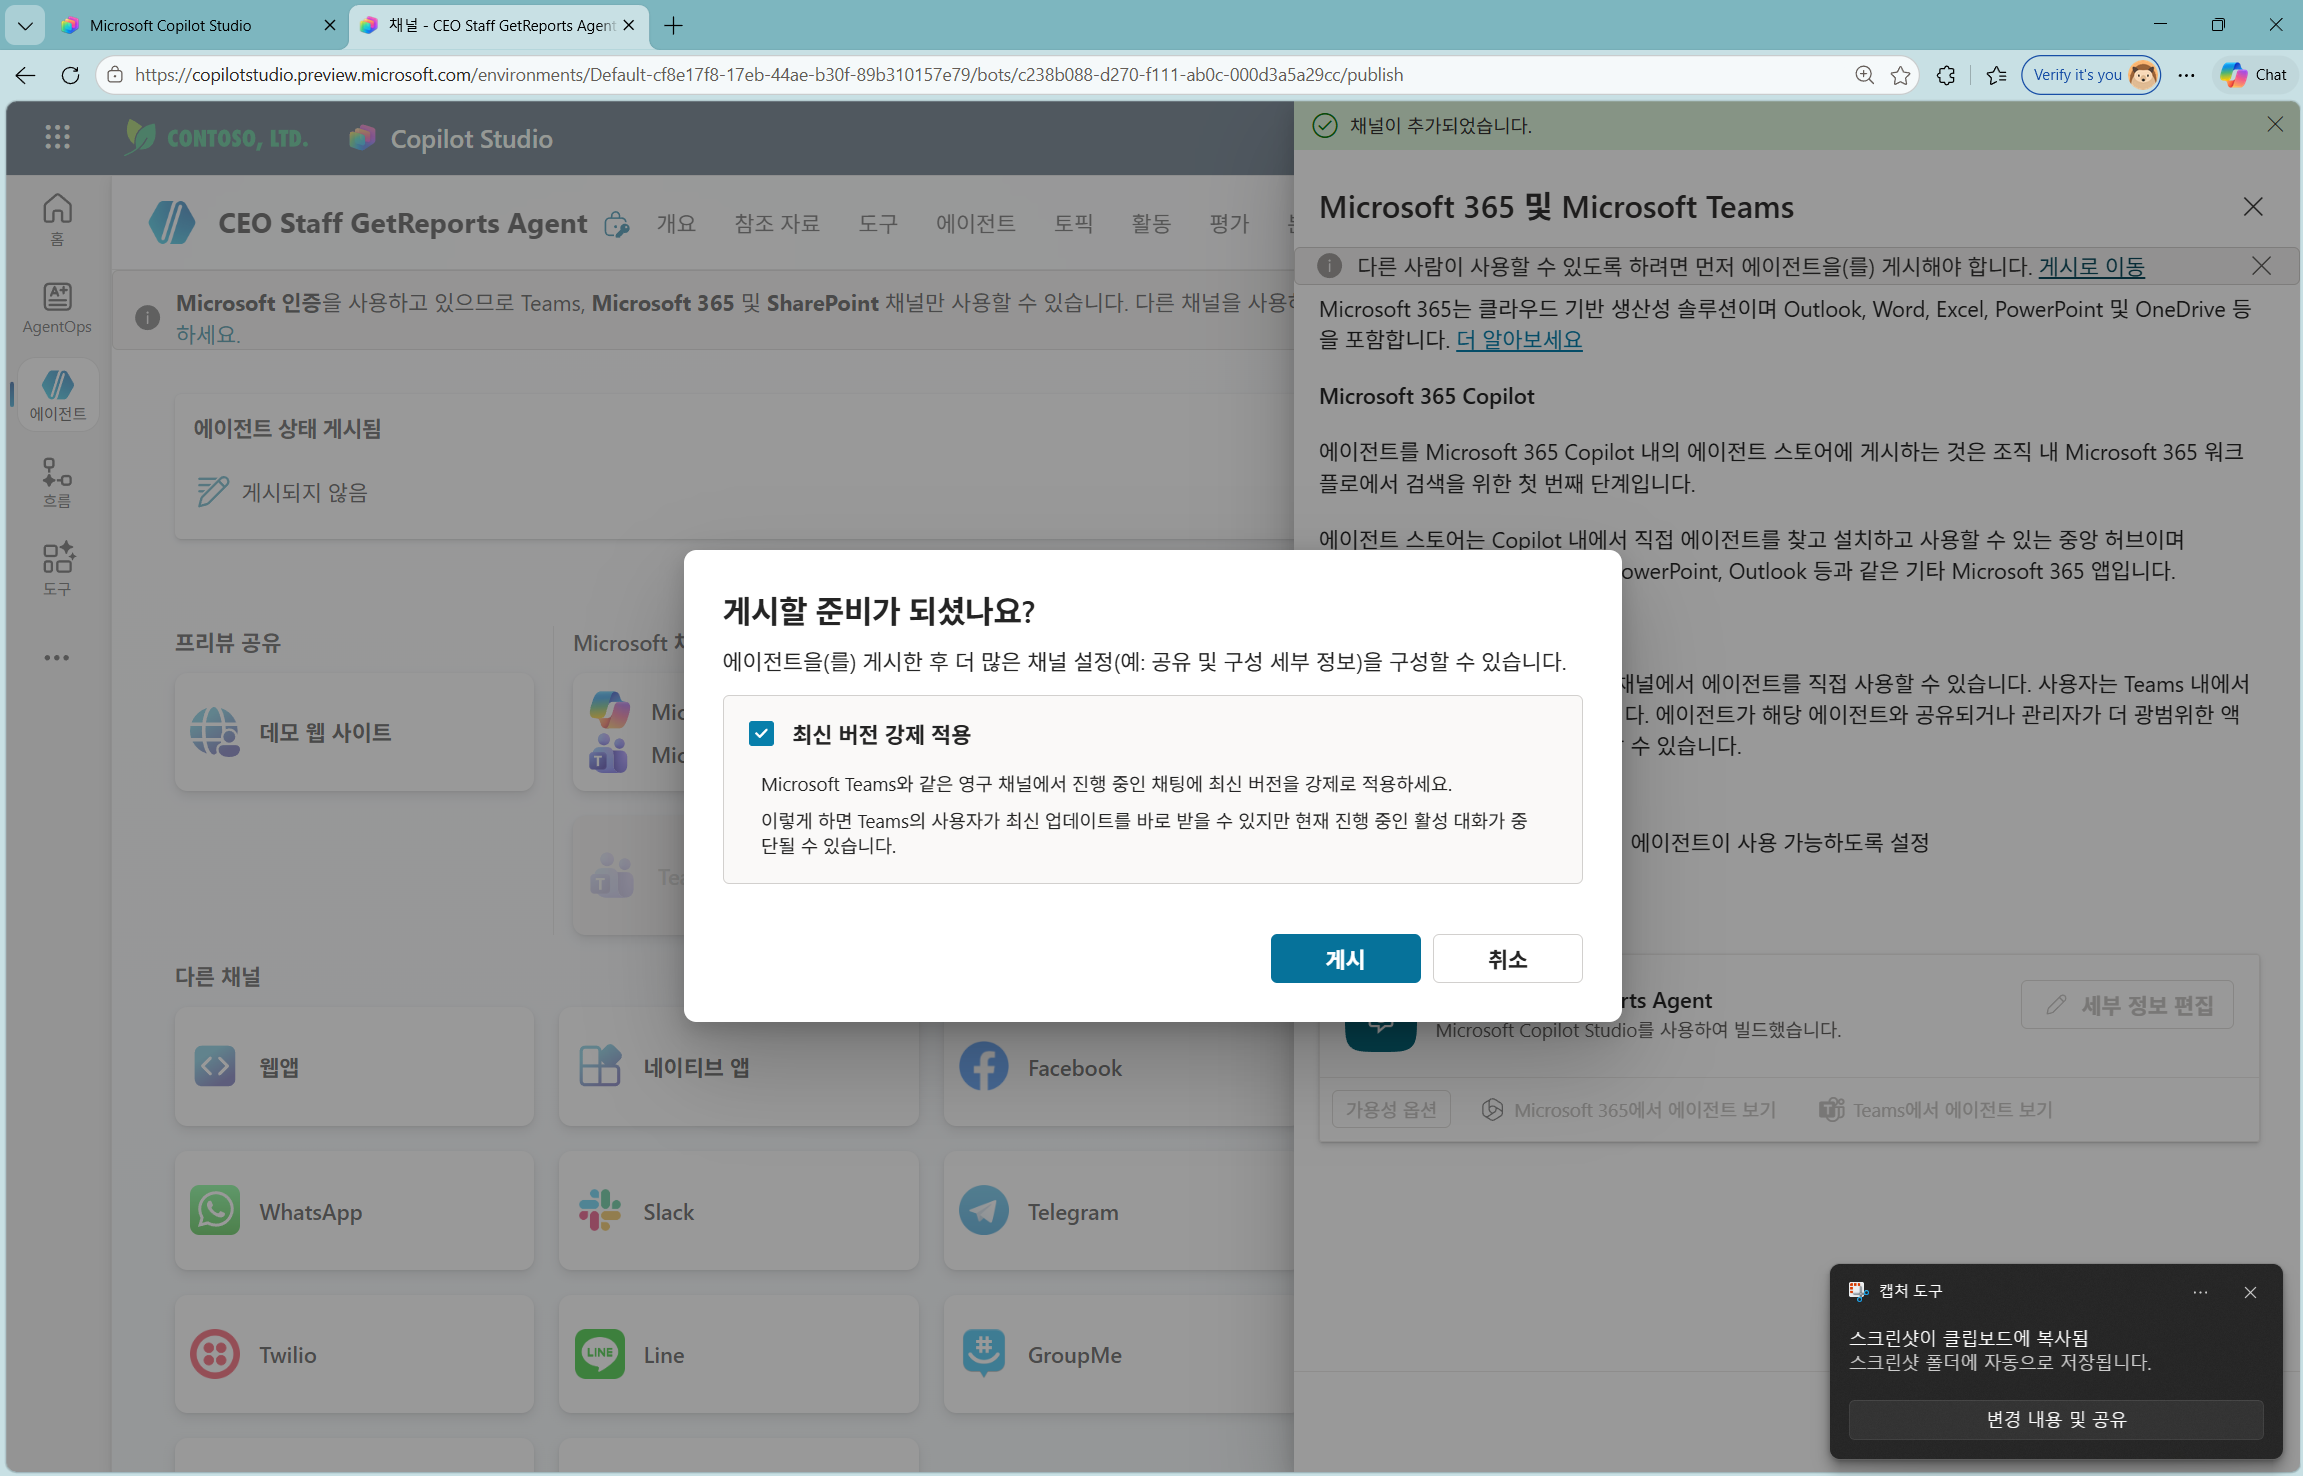Go back to the previous page
Screen dimensions: 2303x1476
[25, 75]
